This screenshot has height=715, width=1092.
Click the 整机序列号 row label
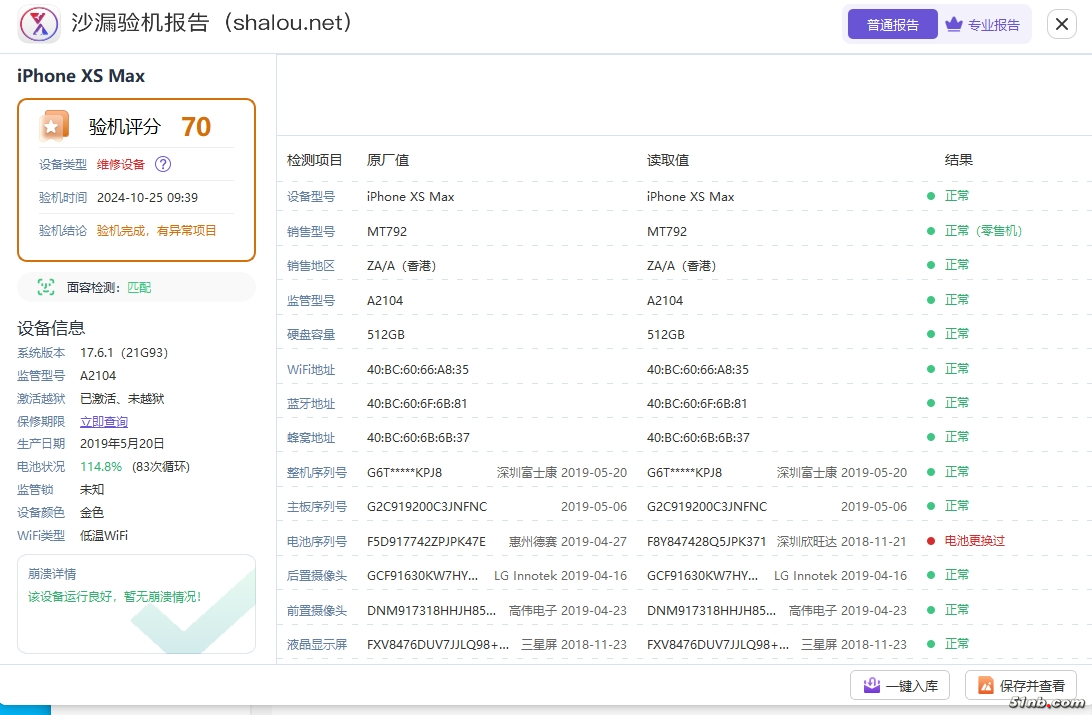317,472
